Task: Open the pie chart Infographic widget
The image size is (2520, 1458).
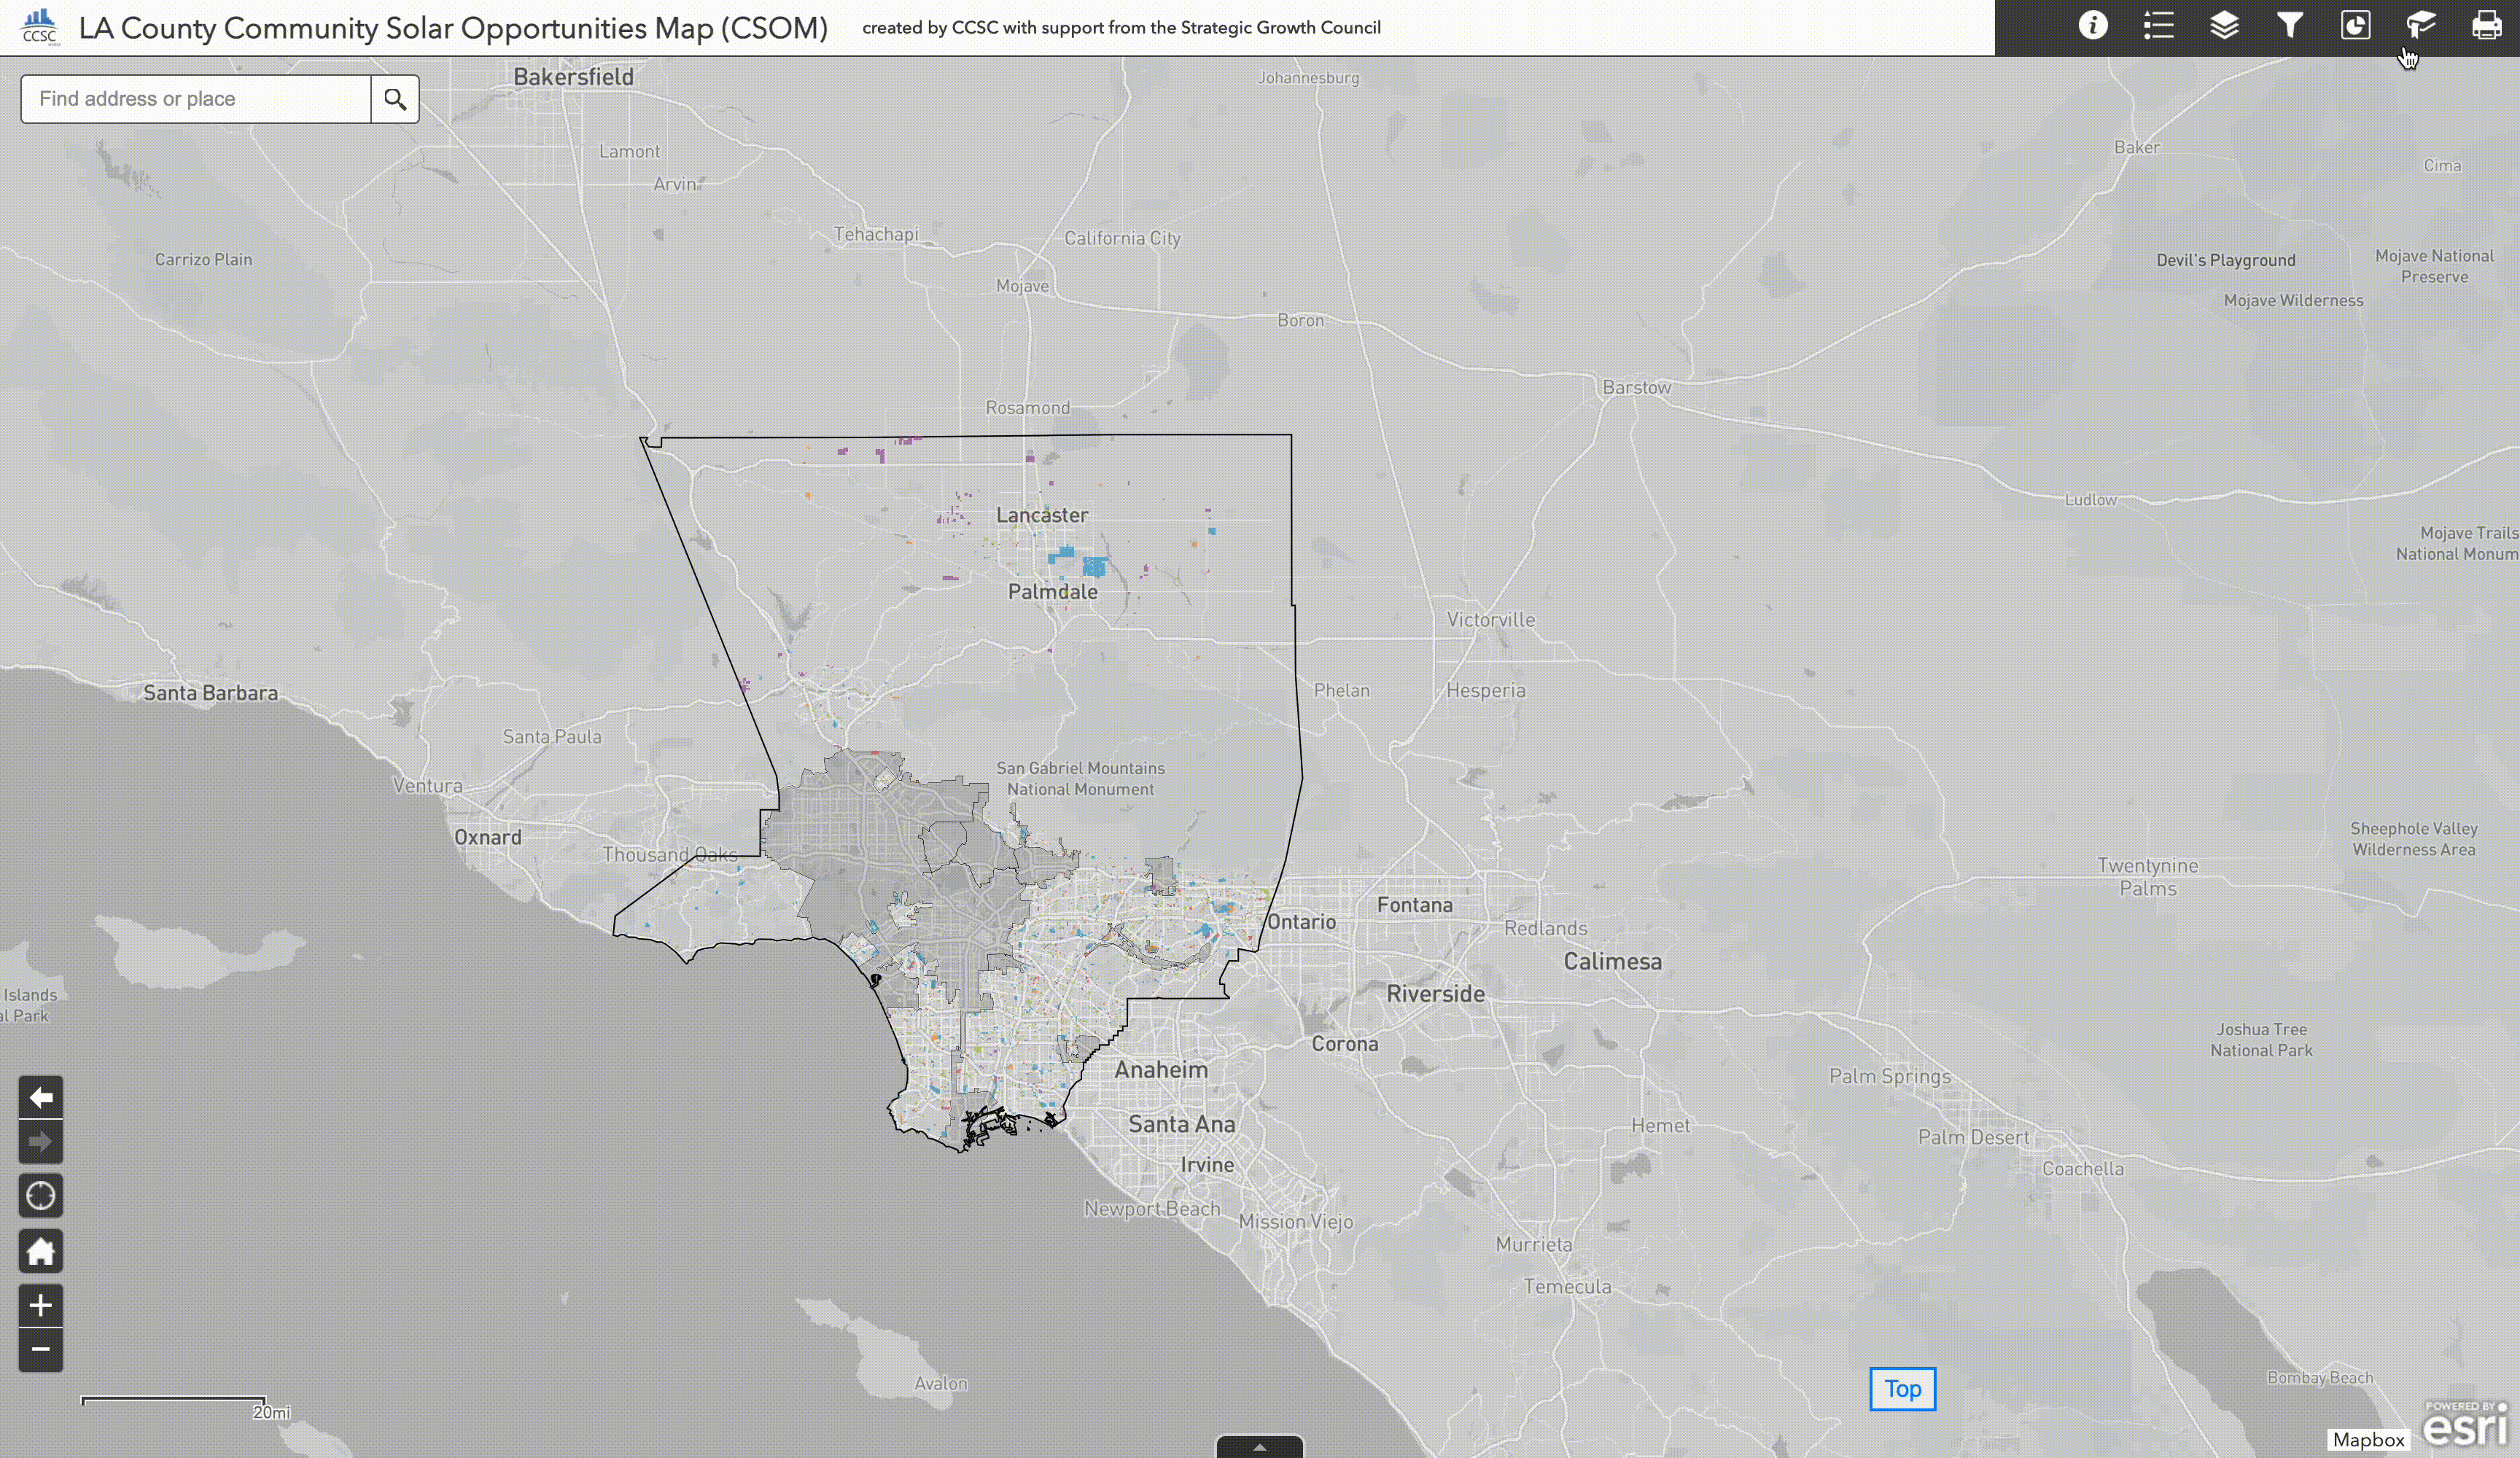Action: click(x=2355, y=26)
